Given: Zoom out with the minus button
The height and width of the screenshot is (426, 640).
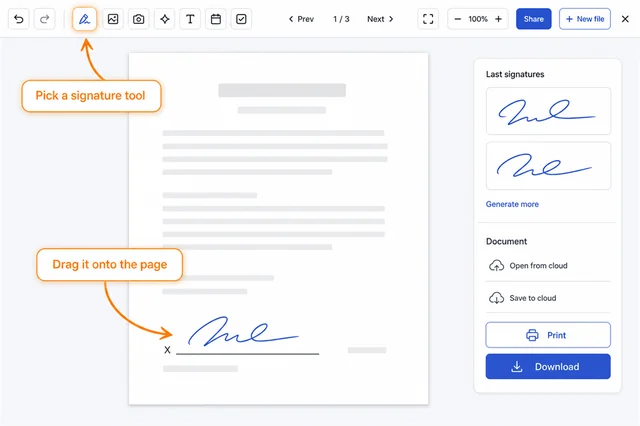Looking at the screenshot, I should point(458,19).
